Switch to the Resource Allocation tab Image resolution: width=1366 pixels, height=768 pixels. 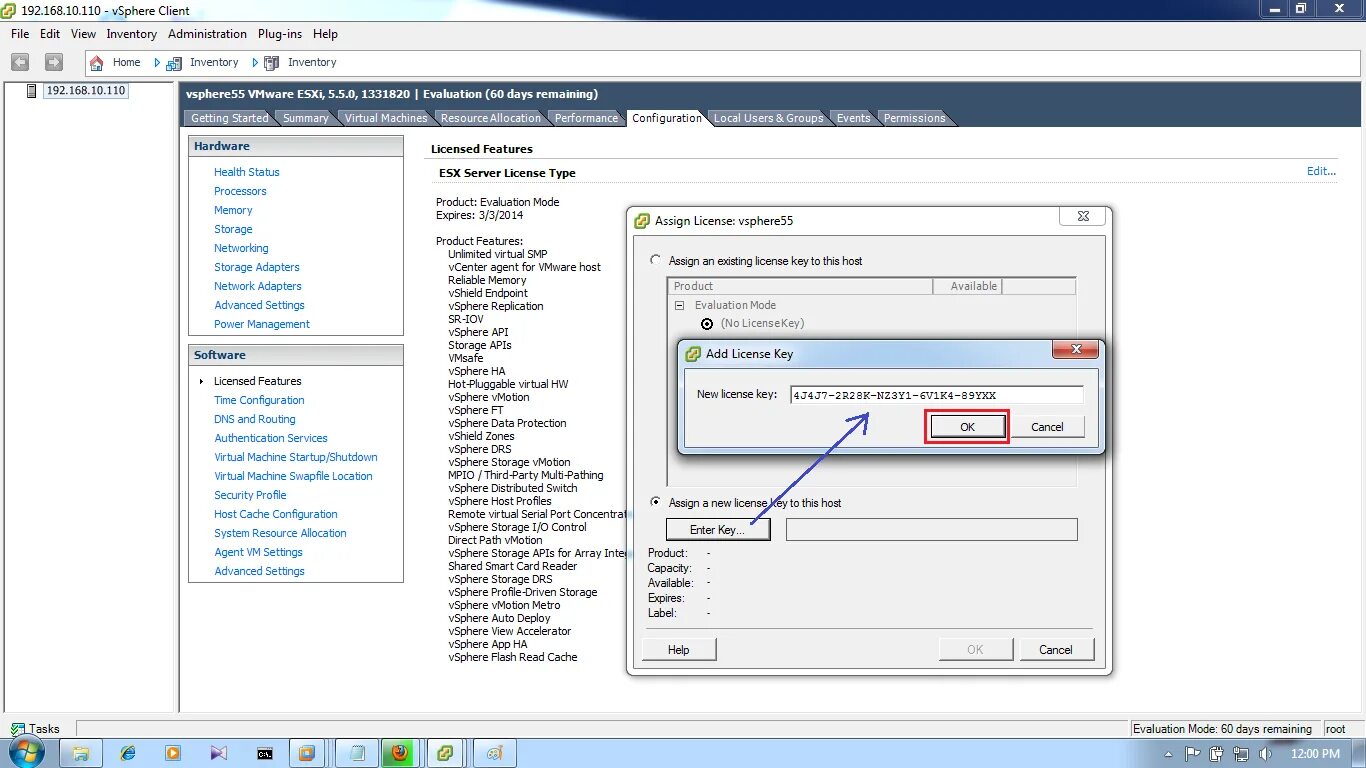491,118
